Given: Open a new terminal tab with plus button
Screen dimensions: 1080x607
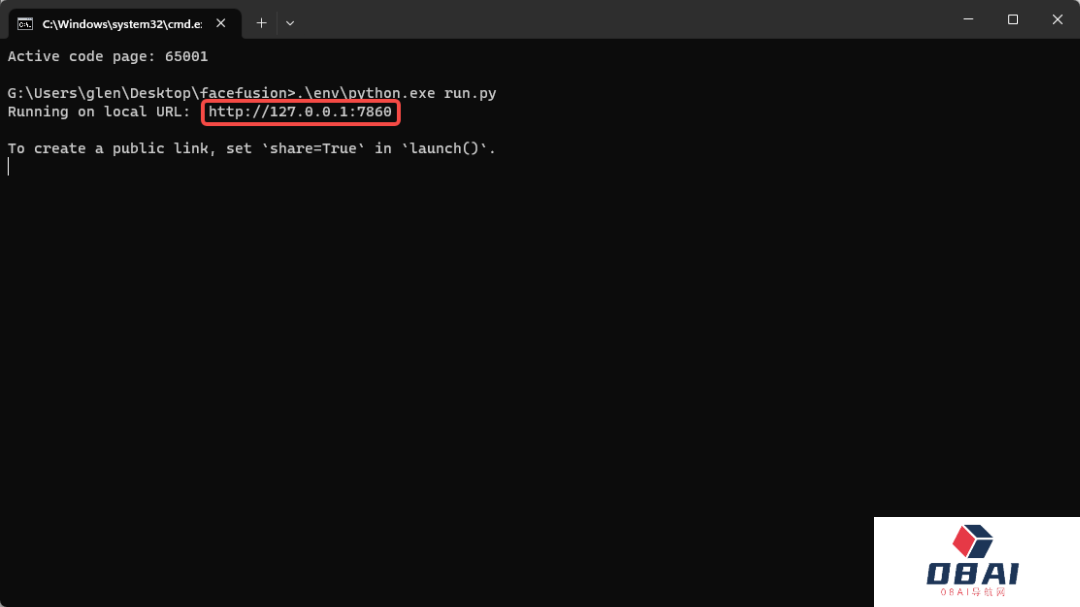Looking at the screenshot, I should click(261, 23).
